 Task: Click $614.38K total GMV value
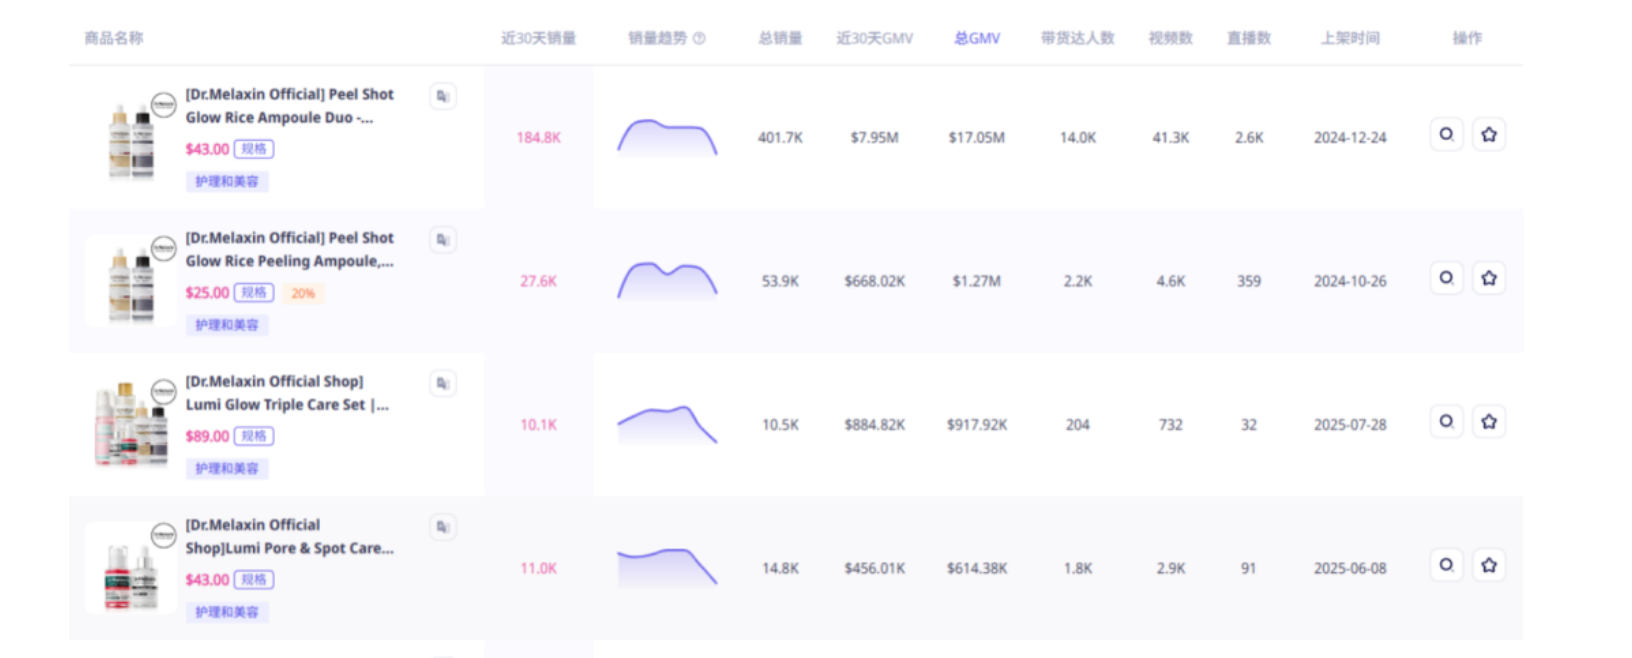point(977,568)
